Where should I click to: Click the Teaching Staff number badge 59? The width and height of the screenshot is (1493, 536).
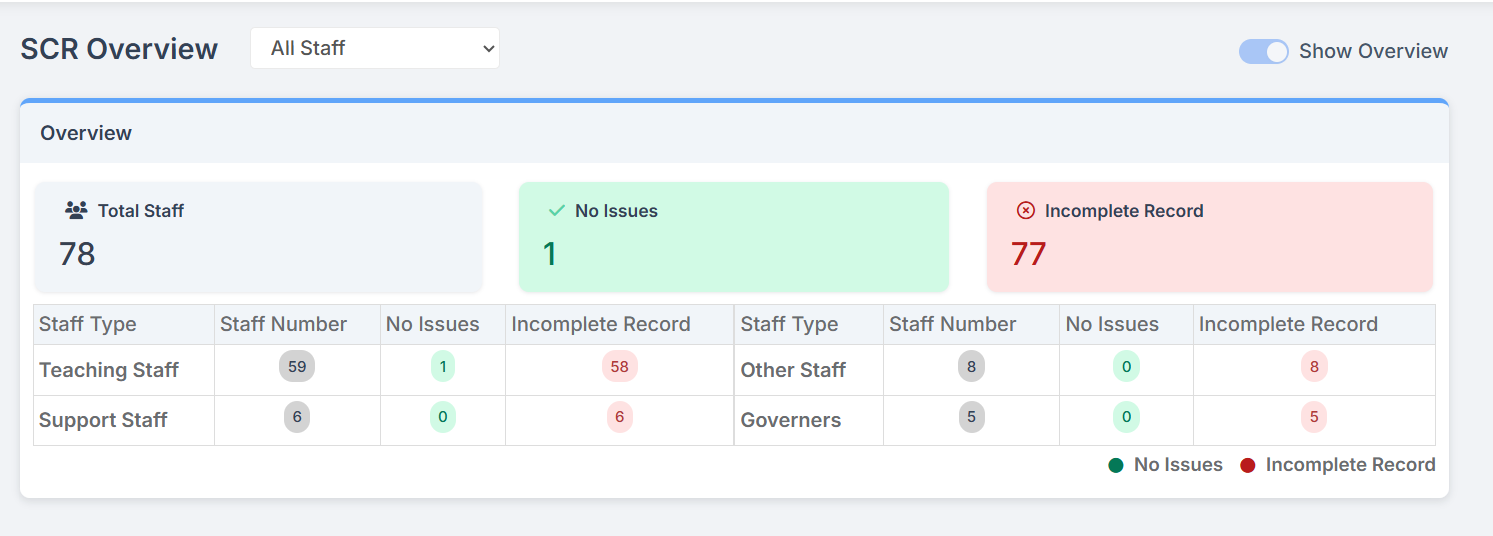[x=297, y=367]
